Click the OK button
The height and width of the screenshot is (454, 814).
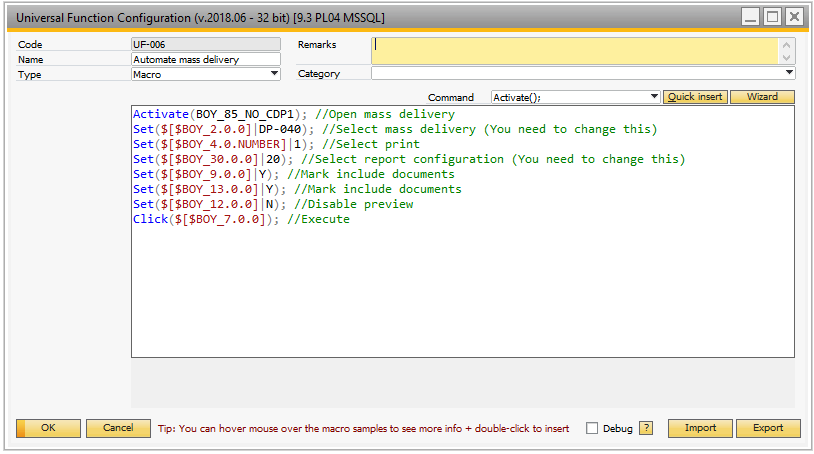click(x=48, y=428)
